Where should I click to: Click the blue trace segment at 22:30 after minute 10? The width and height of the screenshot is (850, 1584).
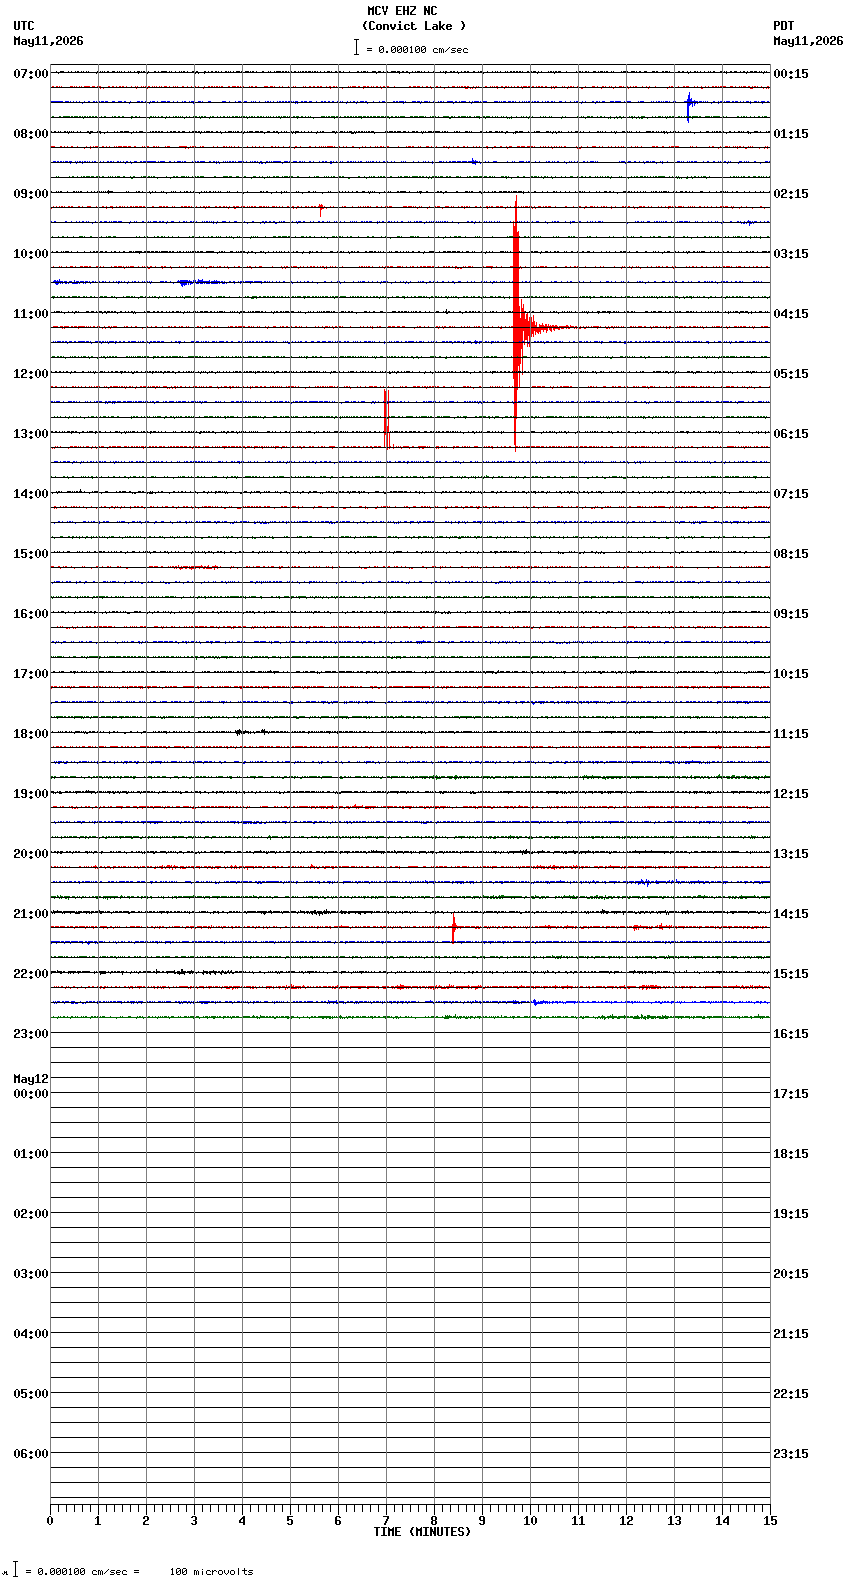[x=651, y=1002]
